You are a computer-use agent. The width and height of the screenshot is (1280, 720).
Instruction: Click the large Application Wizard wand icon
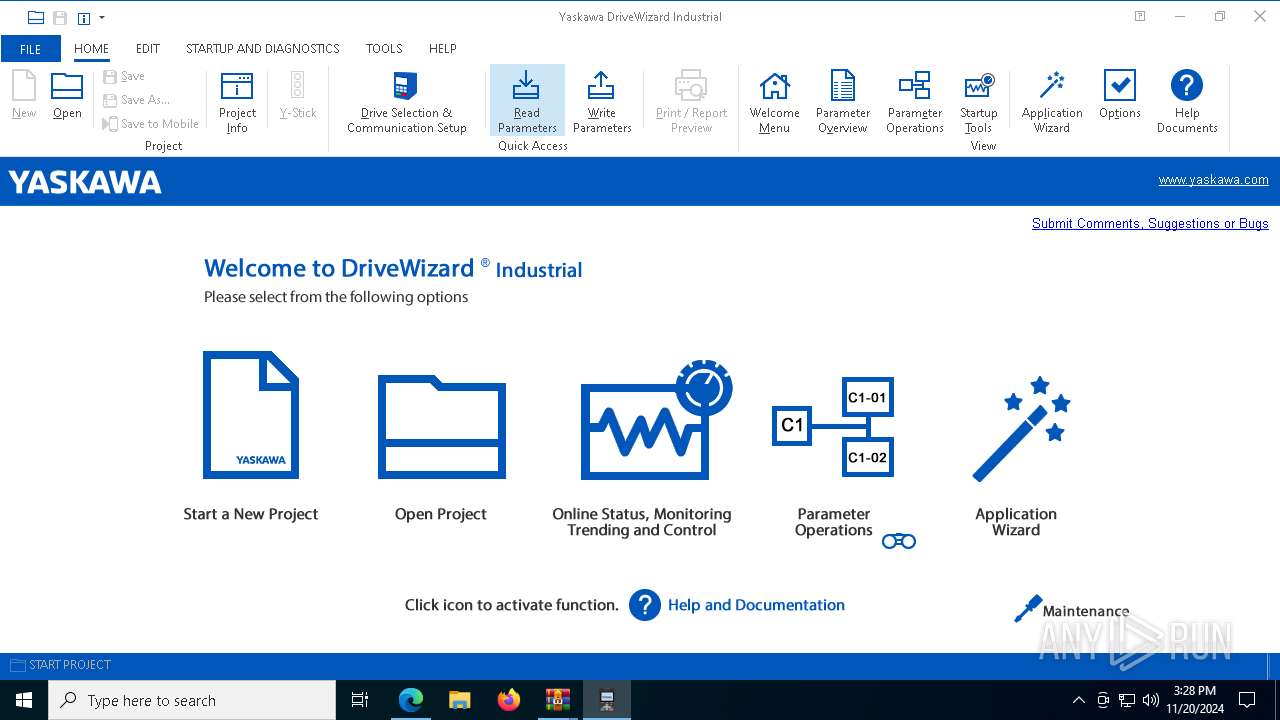pyautogui.click(x=1021, y=428)
